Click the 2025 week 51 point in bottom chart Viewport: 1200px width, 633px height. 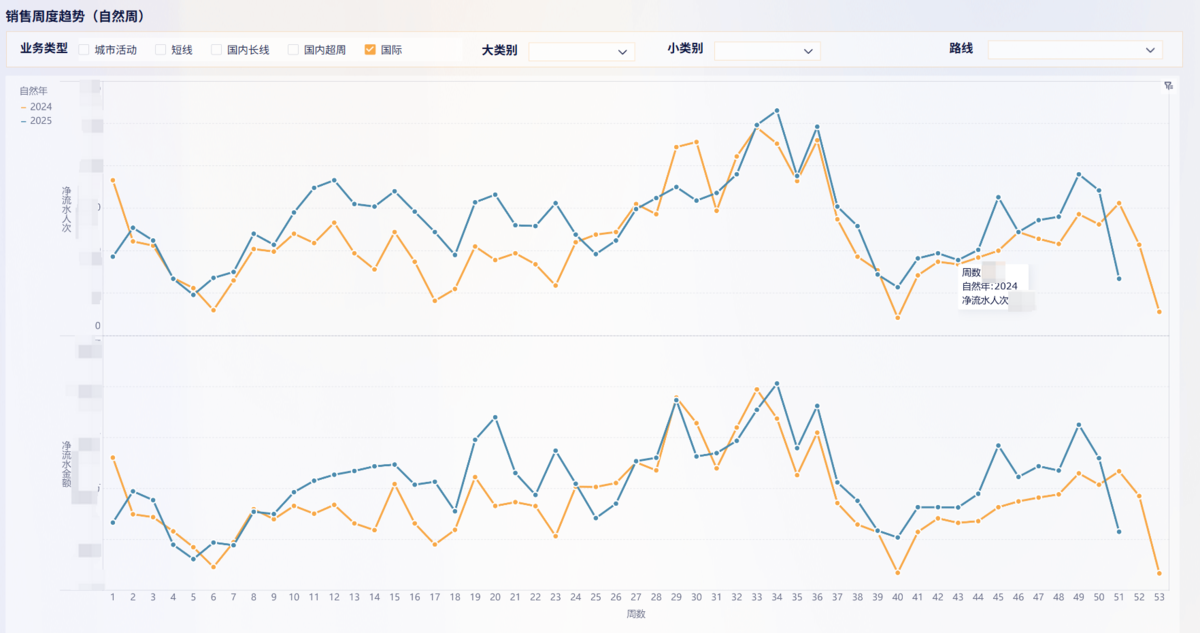[x=1119, y=532]
